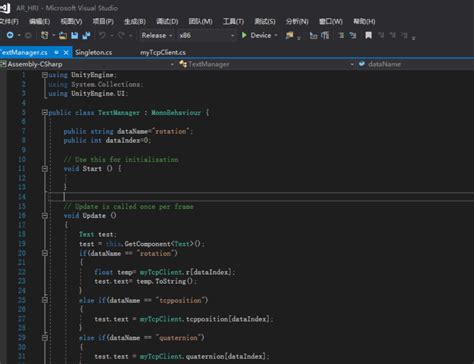This screenshot has height=364, width=474.
Task: Click the Find in Files icon
Action: pyautogui.click(x=289, y=35)
